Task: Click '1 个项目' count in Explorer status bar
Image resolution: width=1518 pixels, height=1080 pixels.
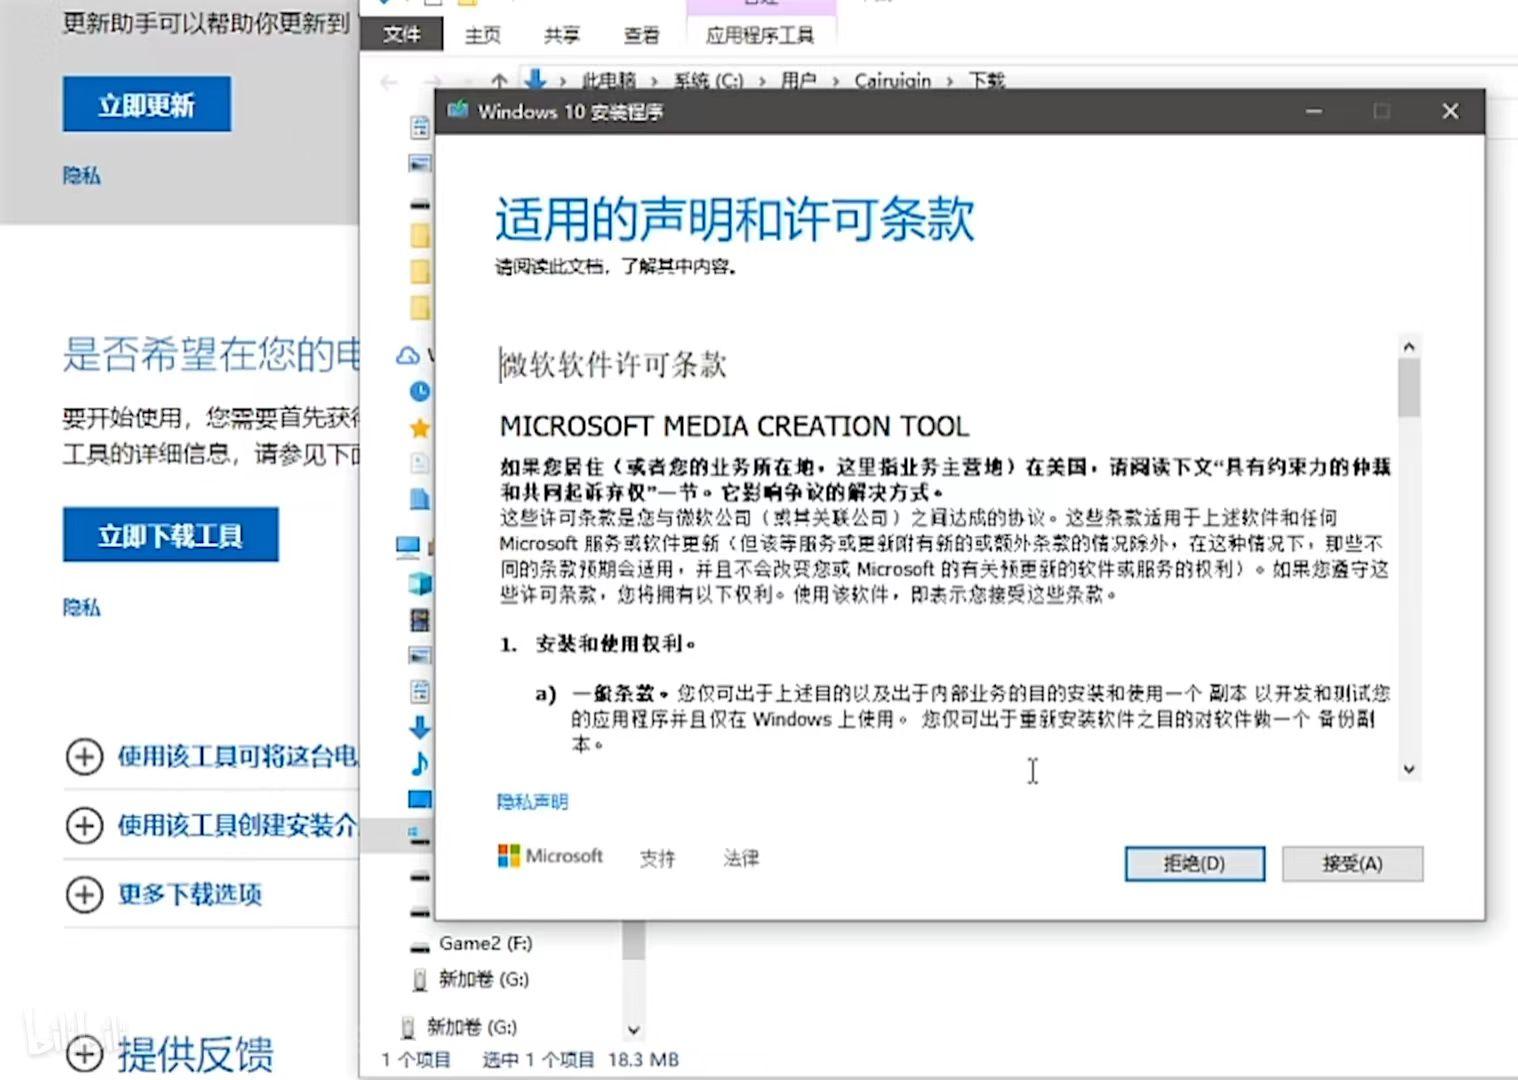Action: click(x=416, y=1060)
